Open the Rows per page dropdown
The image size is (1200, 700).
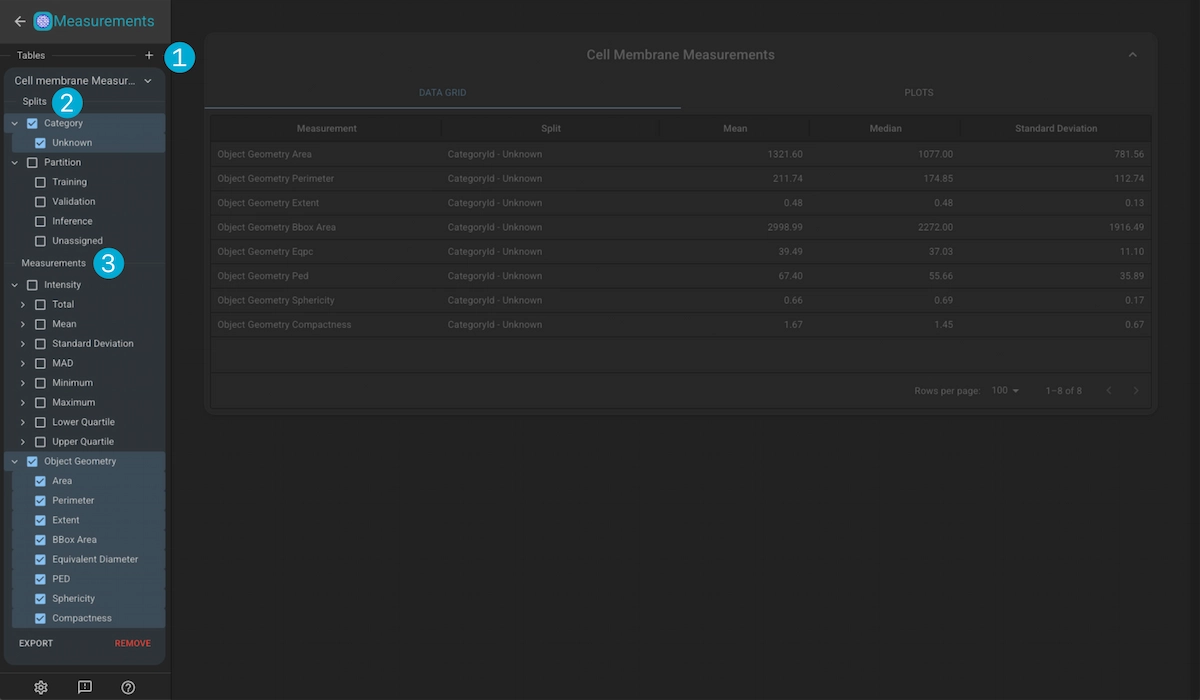click(1005, 390)
